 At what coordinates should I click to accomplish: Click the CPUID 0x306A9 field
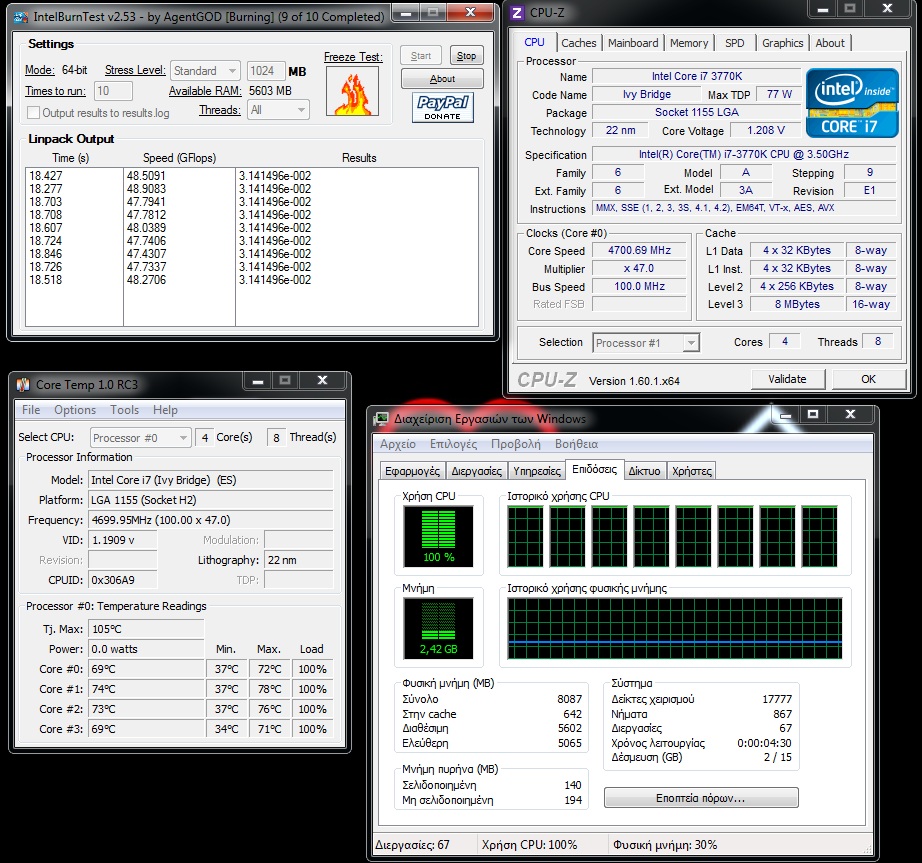123,580
